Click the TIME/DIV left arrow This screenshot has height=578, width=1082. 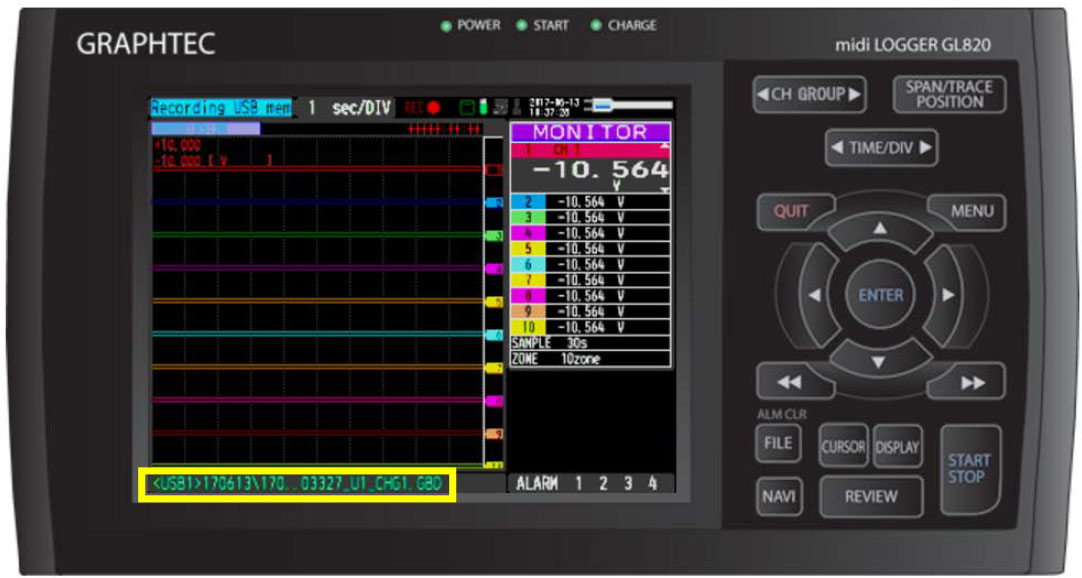[x=837, y=148]
